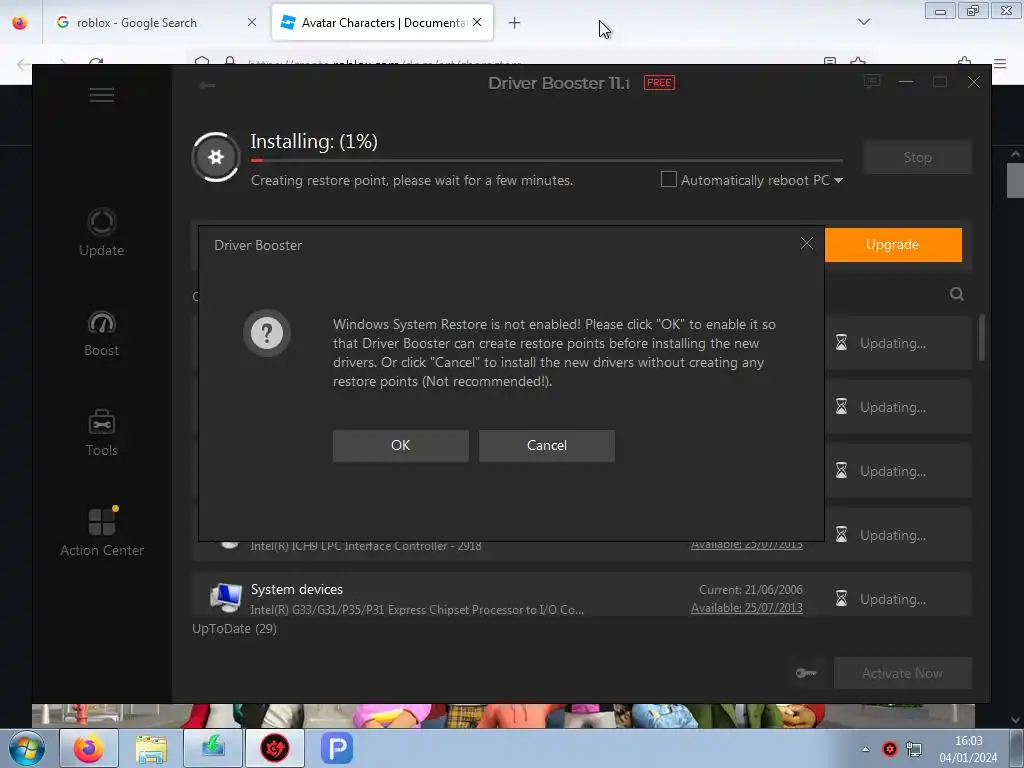Click Intel G33/G31/P35/P31 Express Chipset text
This screenshot has width=1024, height=768.
pyautogui.click(x=417, y=610)
